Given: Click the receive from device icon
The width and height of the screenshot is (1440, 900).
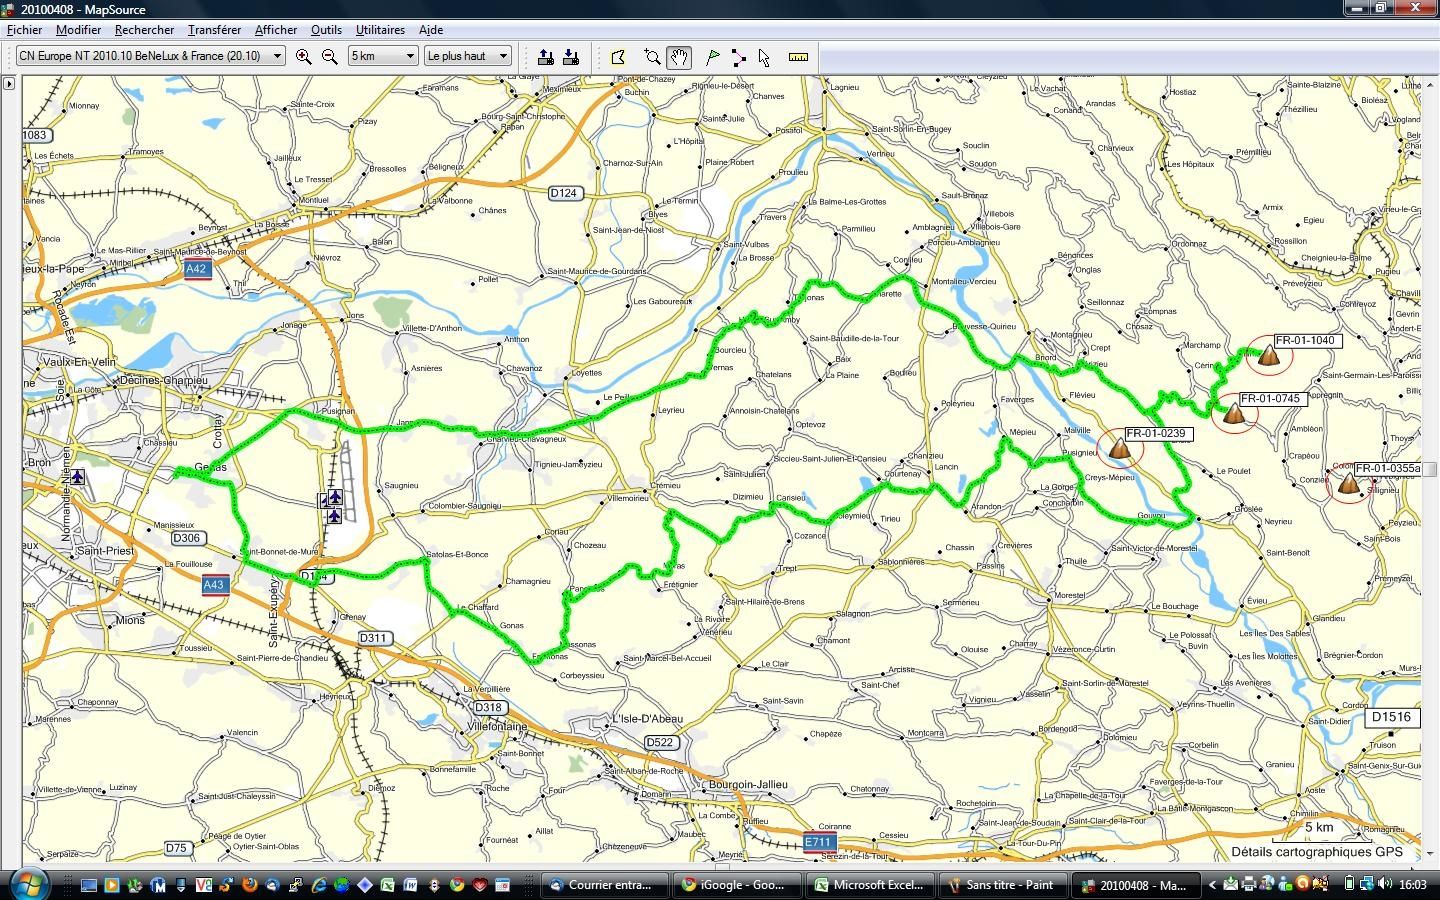Looking at the screenshot, I should tap(571, 57).
